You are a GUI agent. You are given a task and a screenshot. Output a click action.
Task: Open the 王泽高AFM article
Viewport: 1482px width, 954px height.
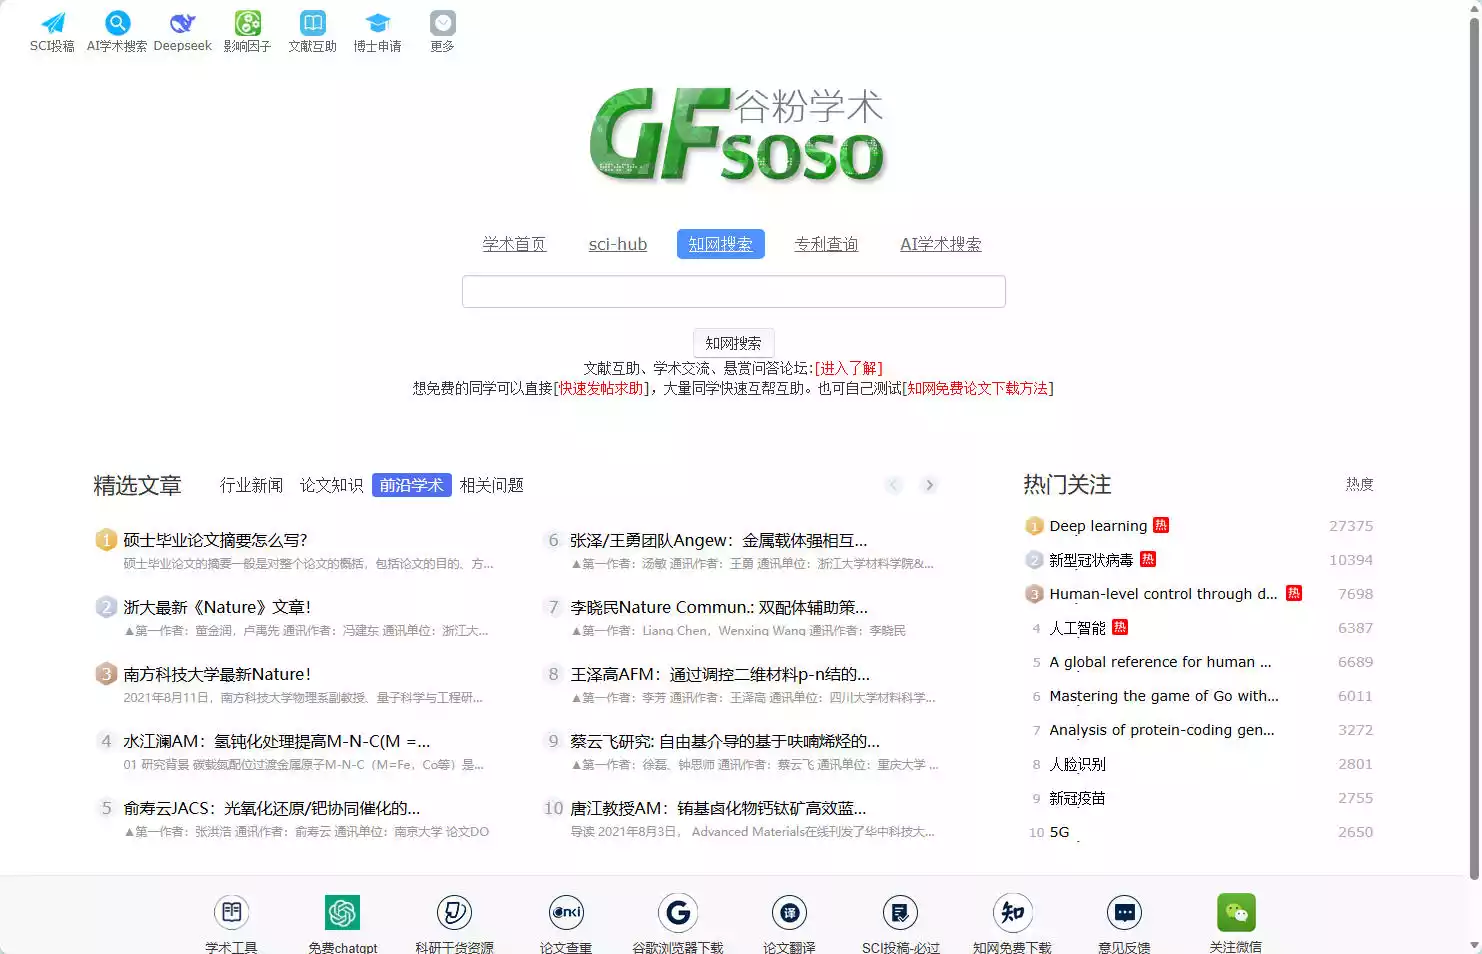(x=720, y=674)
